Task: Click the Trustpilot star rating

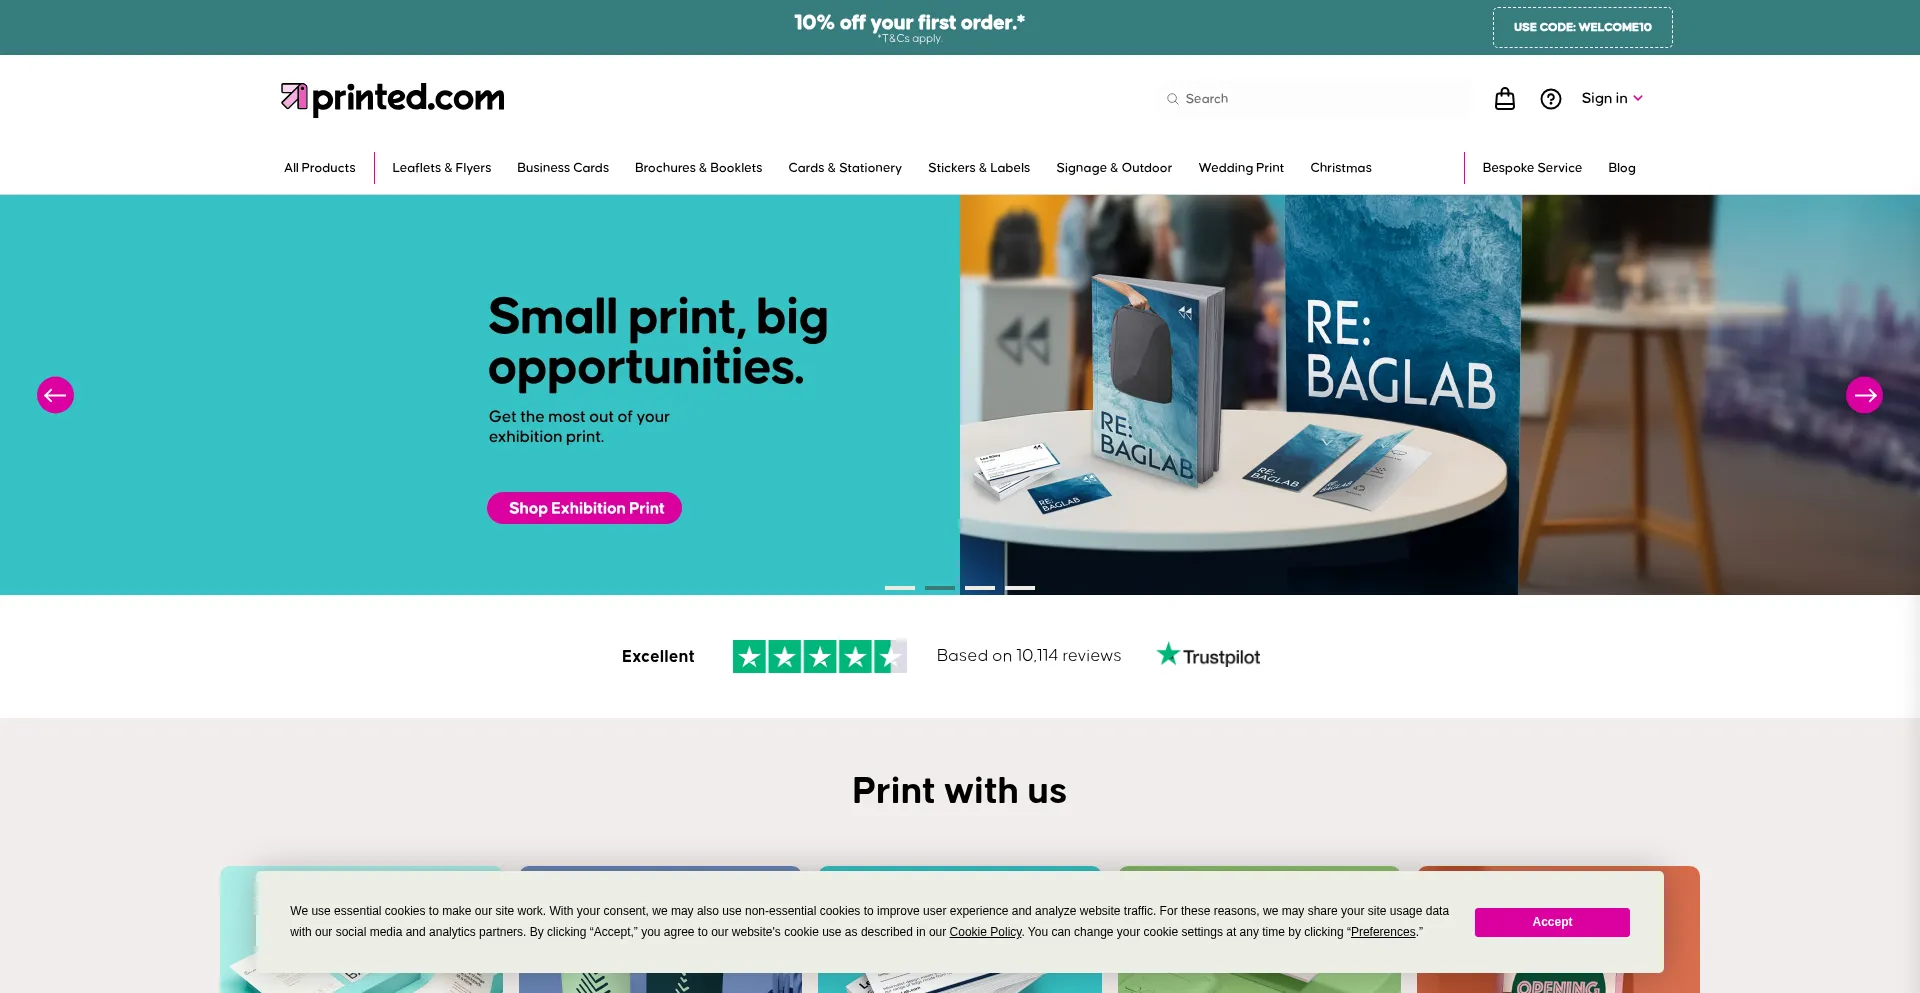Action: [x=819, y=656]
